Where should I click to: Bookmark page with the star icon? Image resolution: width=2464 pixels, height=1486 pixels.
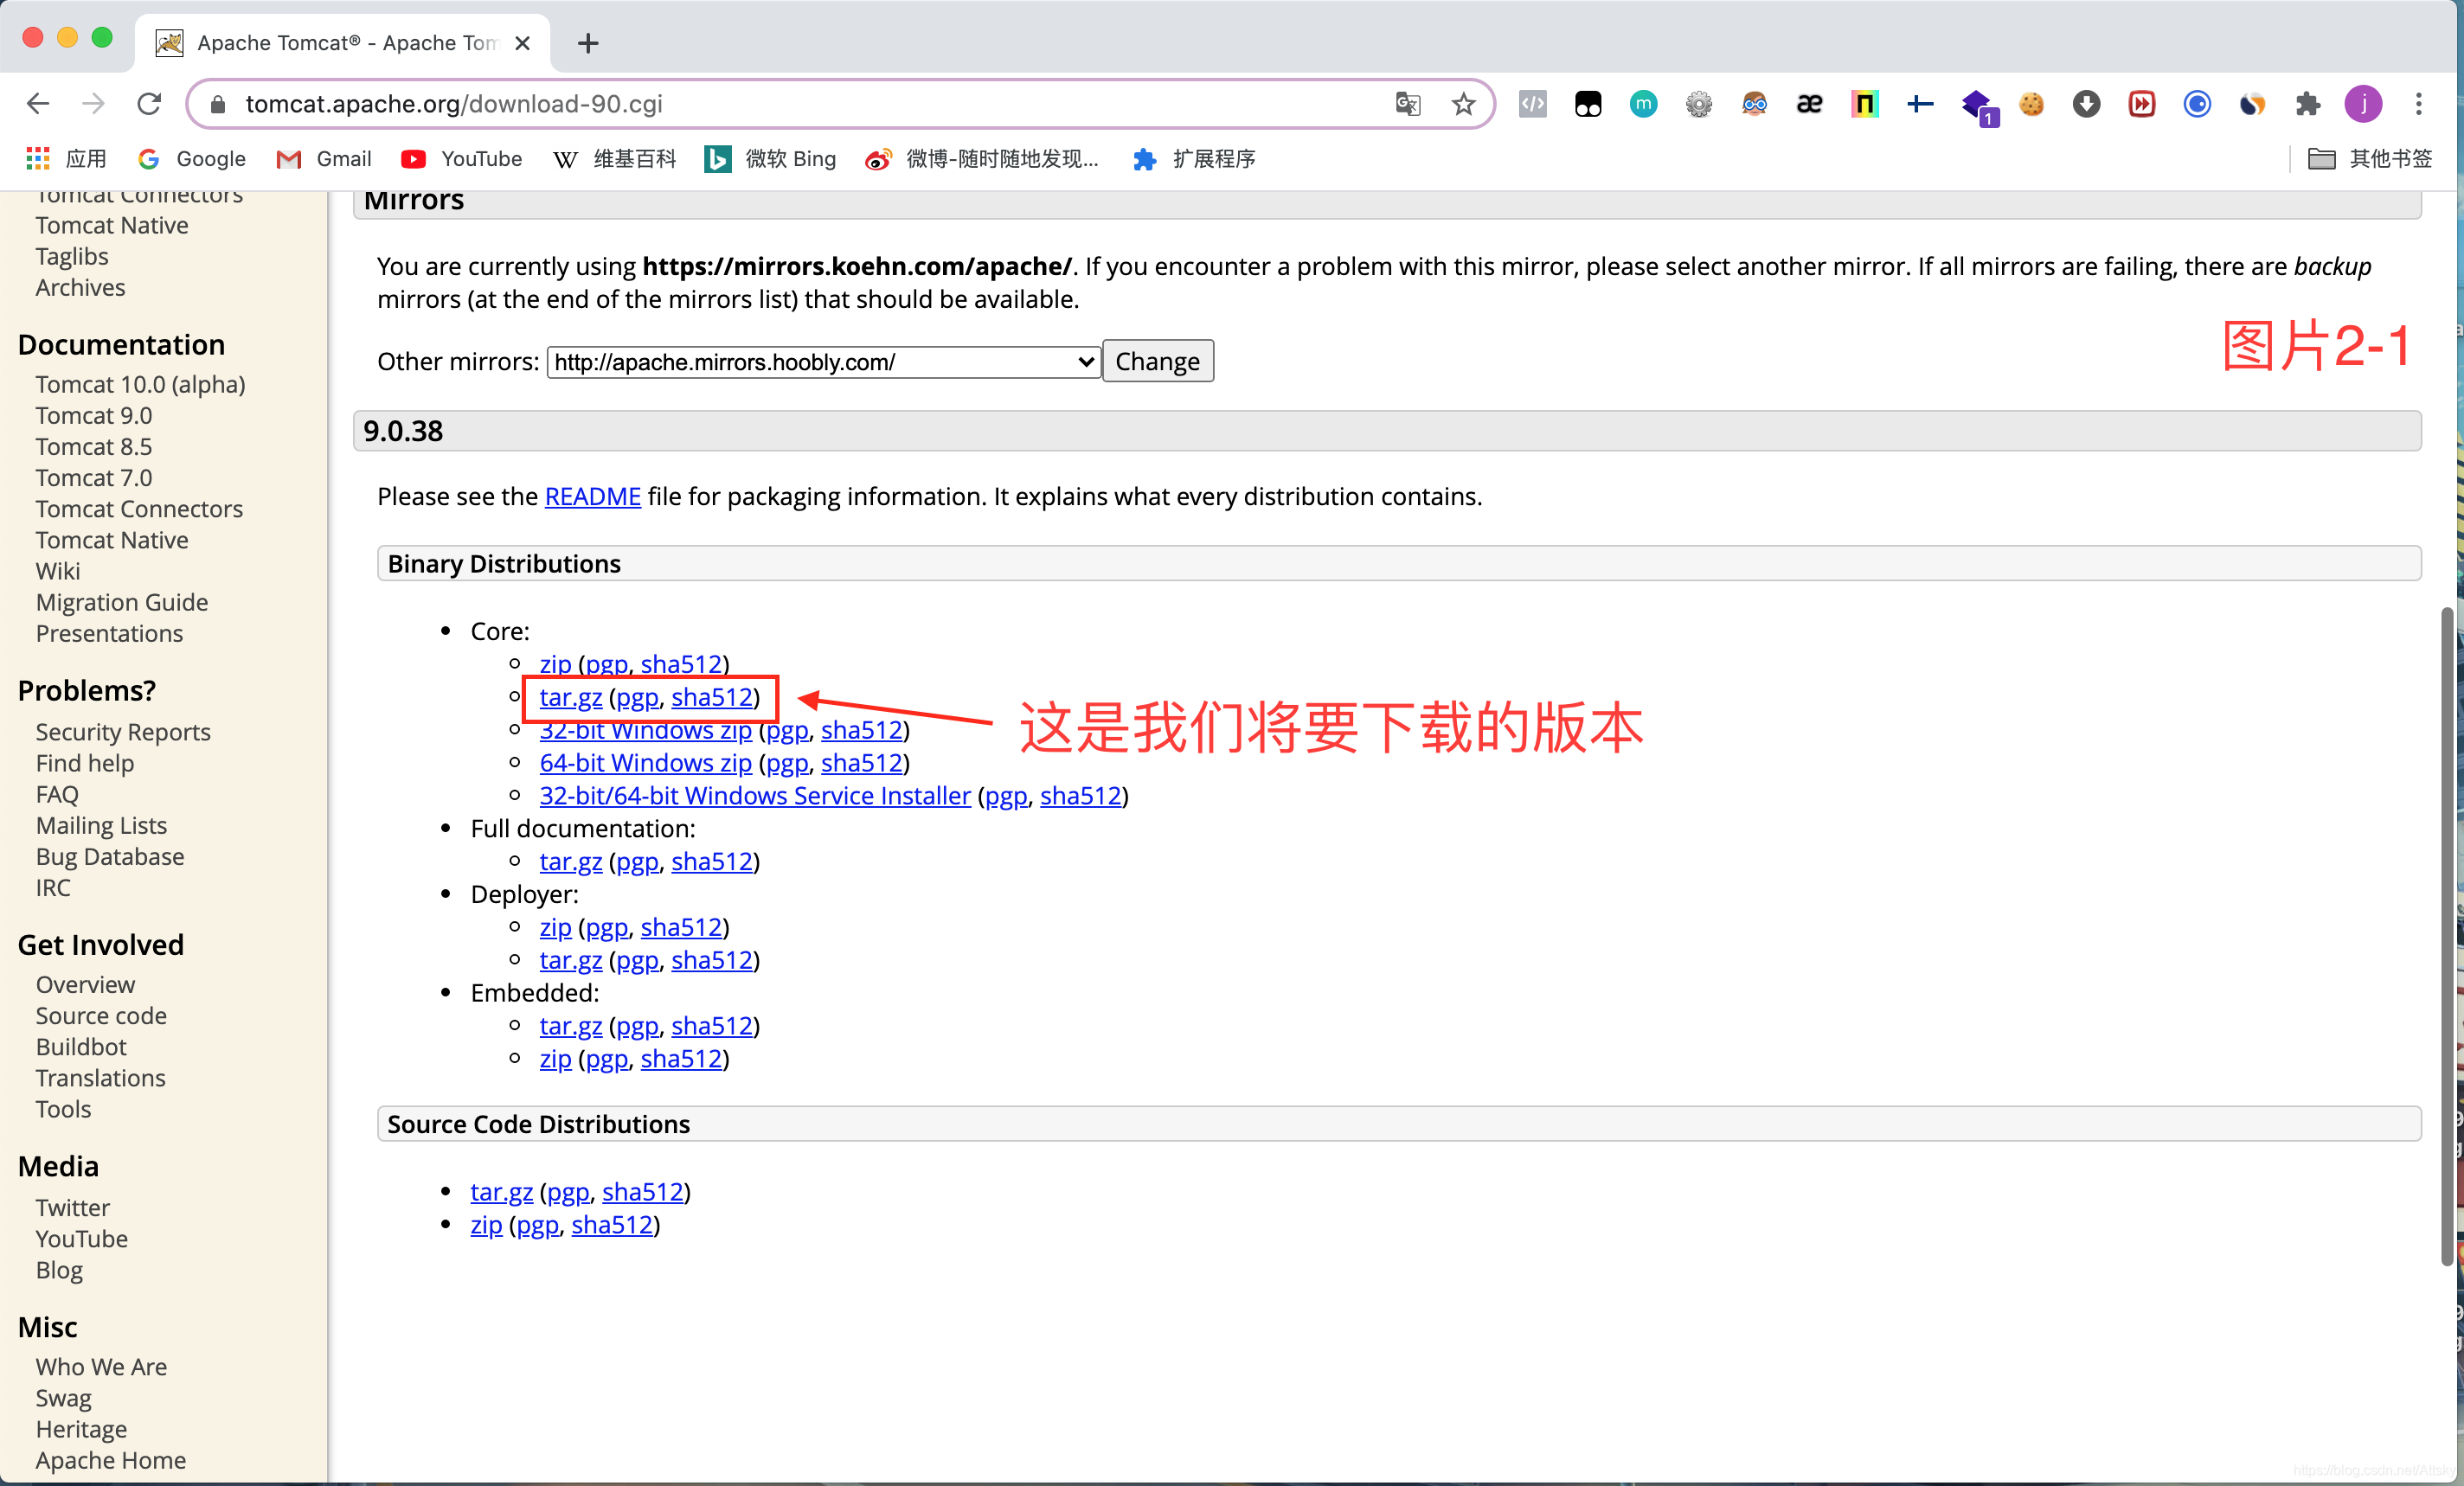click(x=1463, y=104)
